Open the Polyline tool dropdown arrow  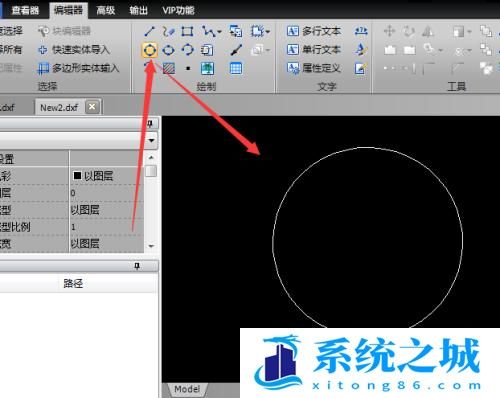219,32
